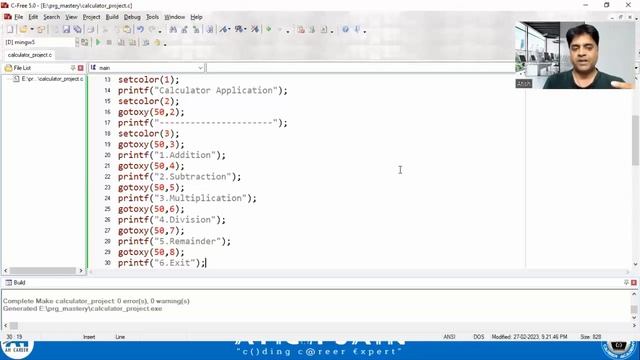The width and height of the screenshot is (640, 360).
Task: Click the Complete Make build output line
Action: coord(96,301)
